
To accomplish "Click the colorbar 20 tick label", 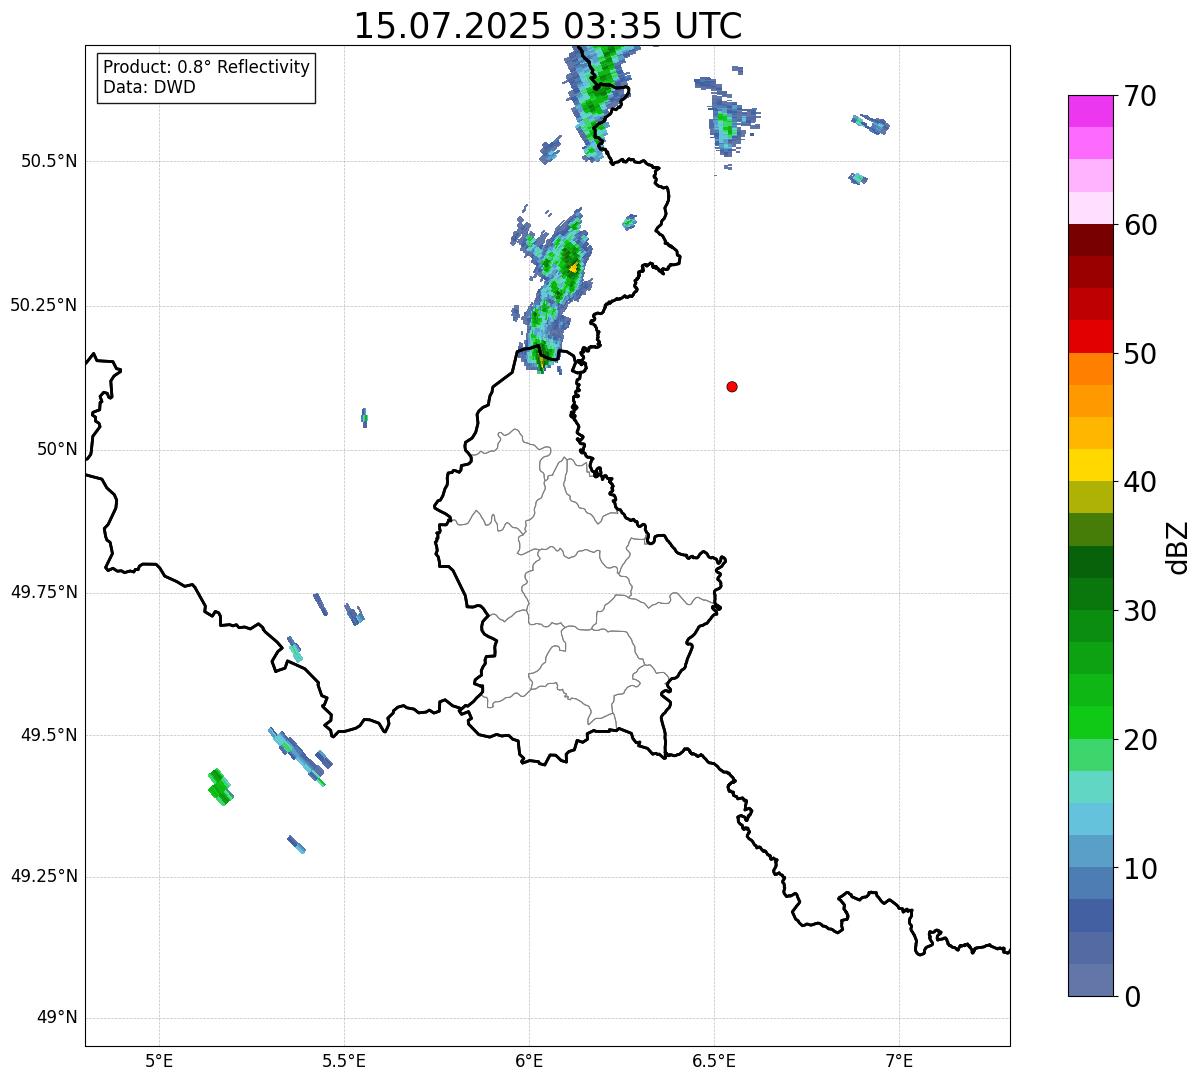I will pos(1140,740).
